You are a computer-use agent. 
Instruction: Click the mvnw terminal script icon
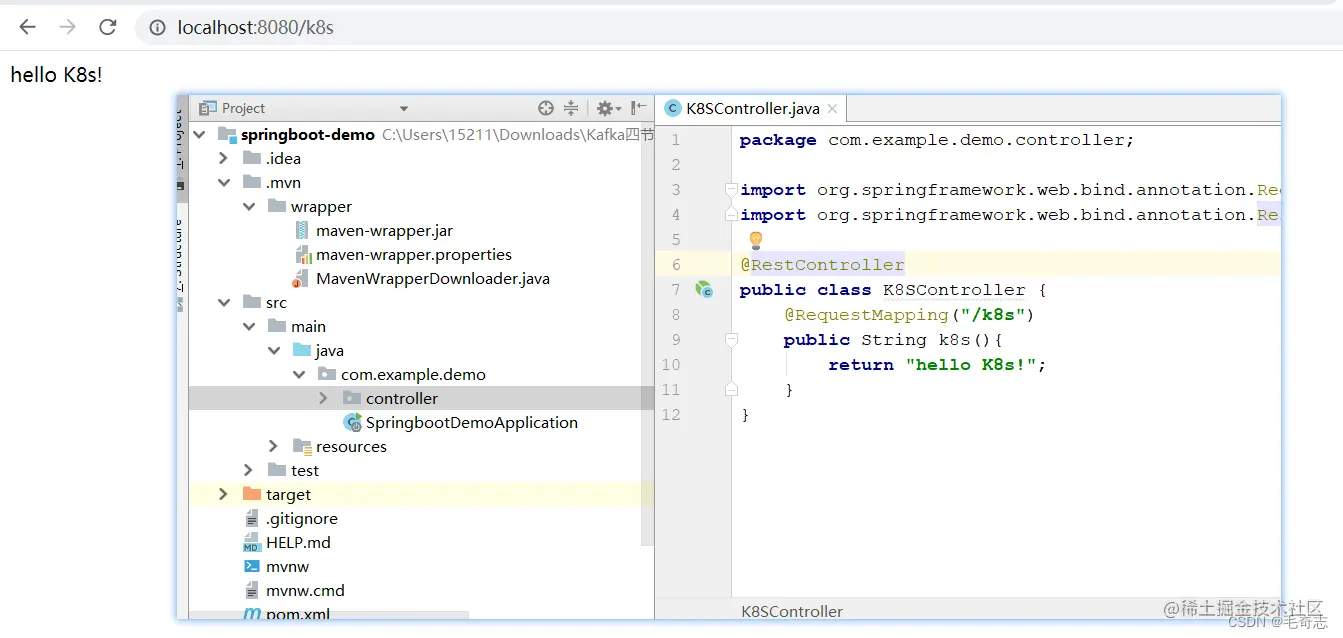click(x=252, y=566)
